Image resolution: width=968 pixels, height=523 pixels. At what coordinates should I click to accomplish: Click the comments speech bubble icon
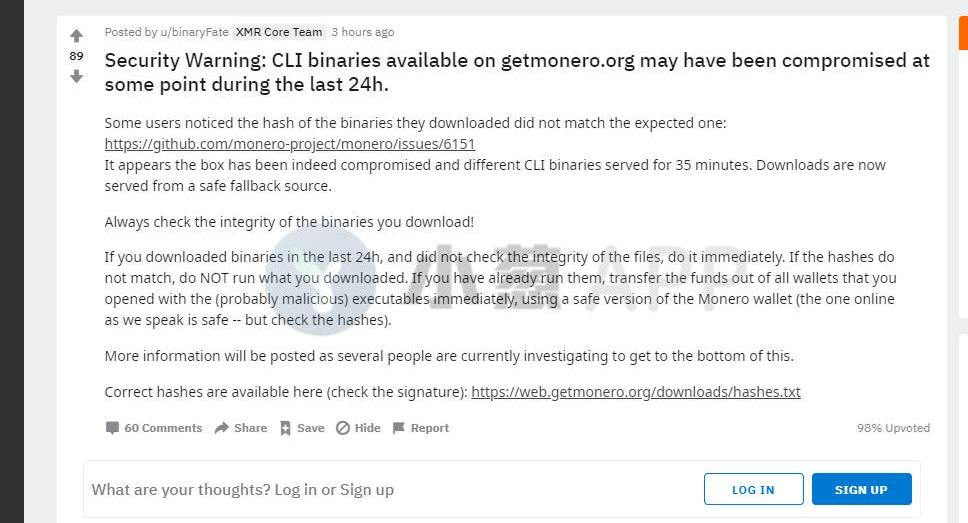click(x=112, y=428)
